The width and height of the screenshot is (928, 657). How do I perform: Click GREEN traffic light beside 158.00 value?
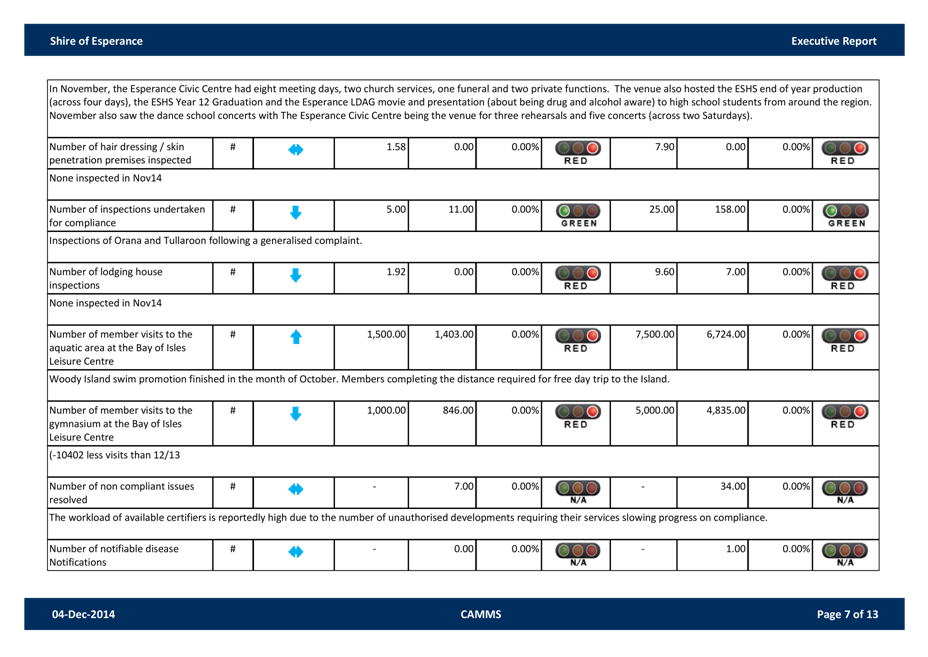click(x=844, y=214)
